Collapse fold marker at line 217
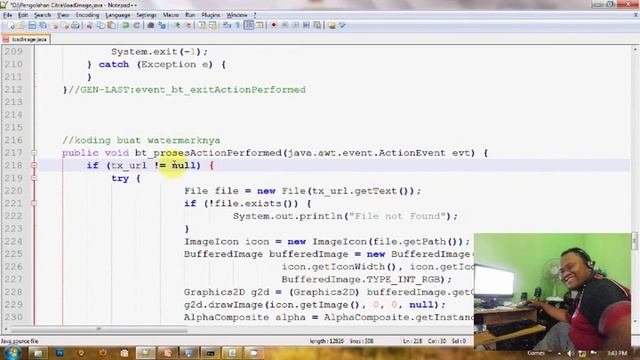This screenshot has height=360, width=640. 34,153
